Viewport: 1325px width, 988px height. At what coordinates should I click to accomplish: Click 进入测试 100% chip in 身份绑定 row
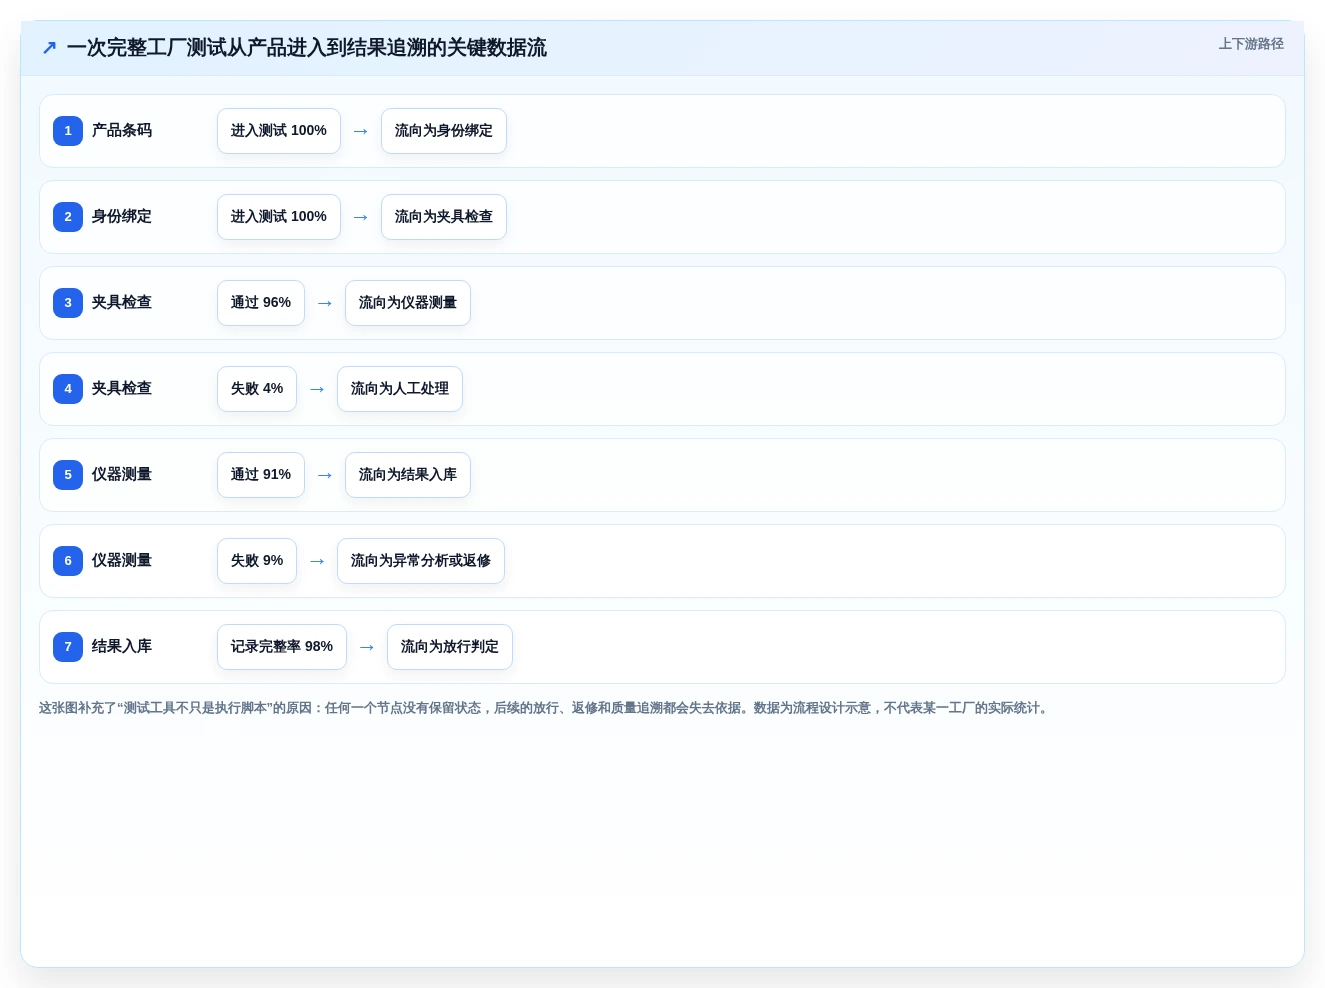tap(279, 217)
